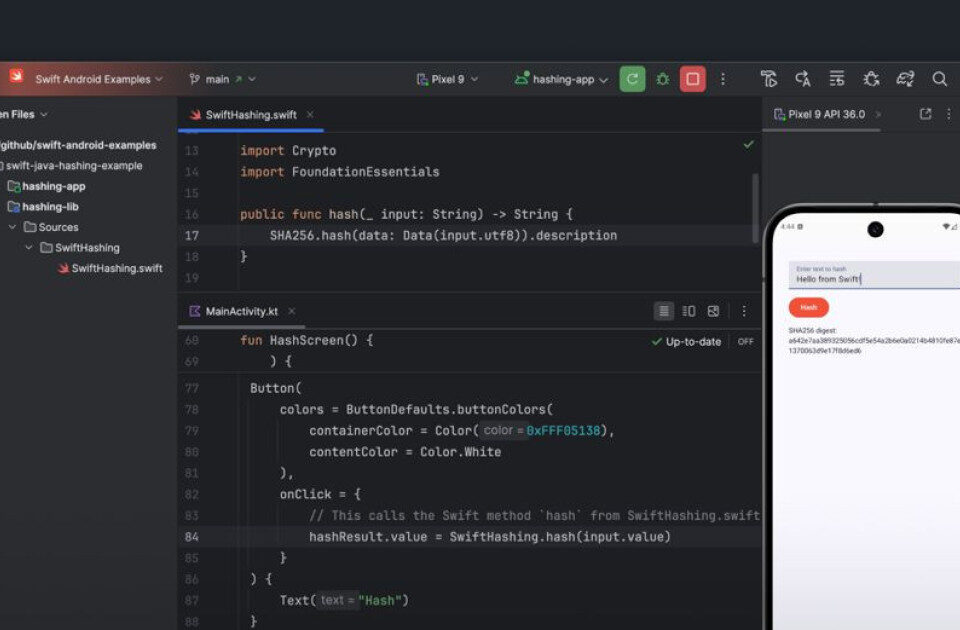Toggle the preview OFF switch label
Screen dimensions: 960x630
tap(745, 342)
